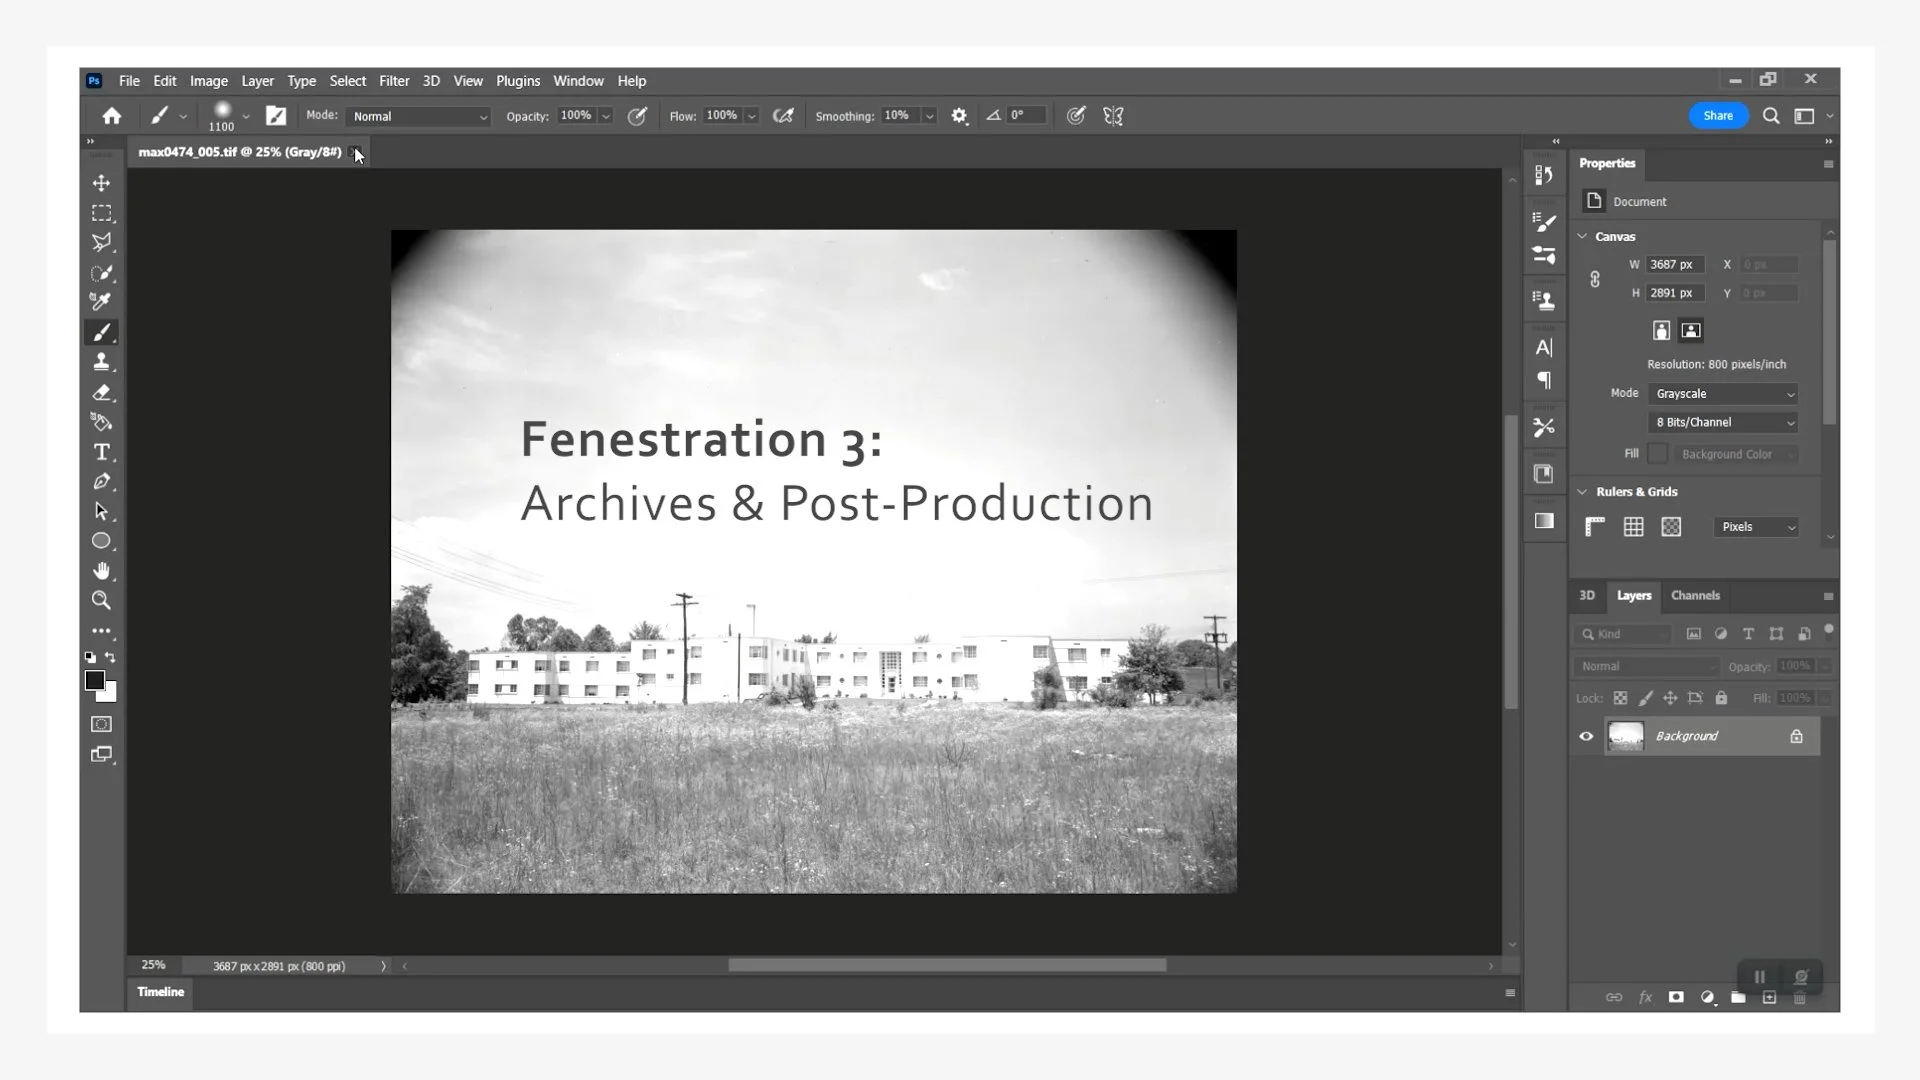1920x1080 pixels.
Task: Open brush smoothing options gear
Action: pyautogui.click(x=959, y=116)
